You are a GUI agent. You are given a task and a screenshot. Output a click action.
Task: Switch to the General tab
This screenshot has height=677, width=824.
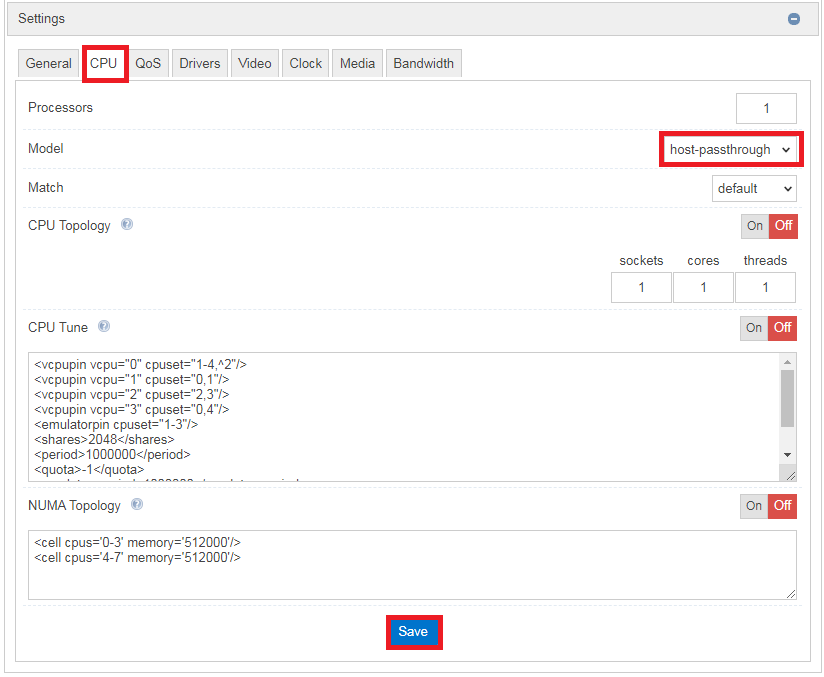48,63
